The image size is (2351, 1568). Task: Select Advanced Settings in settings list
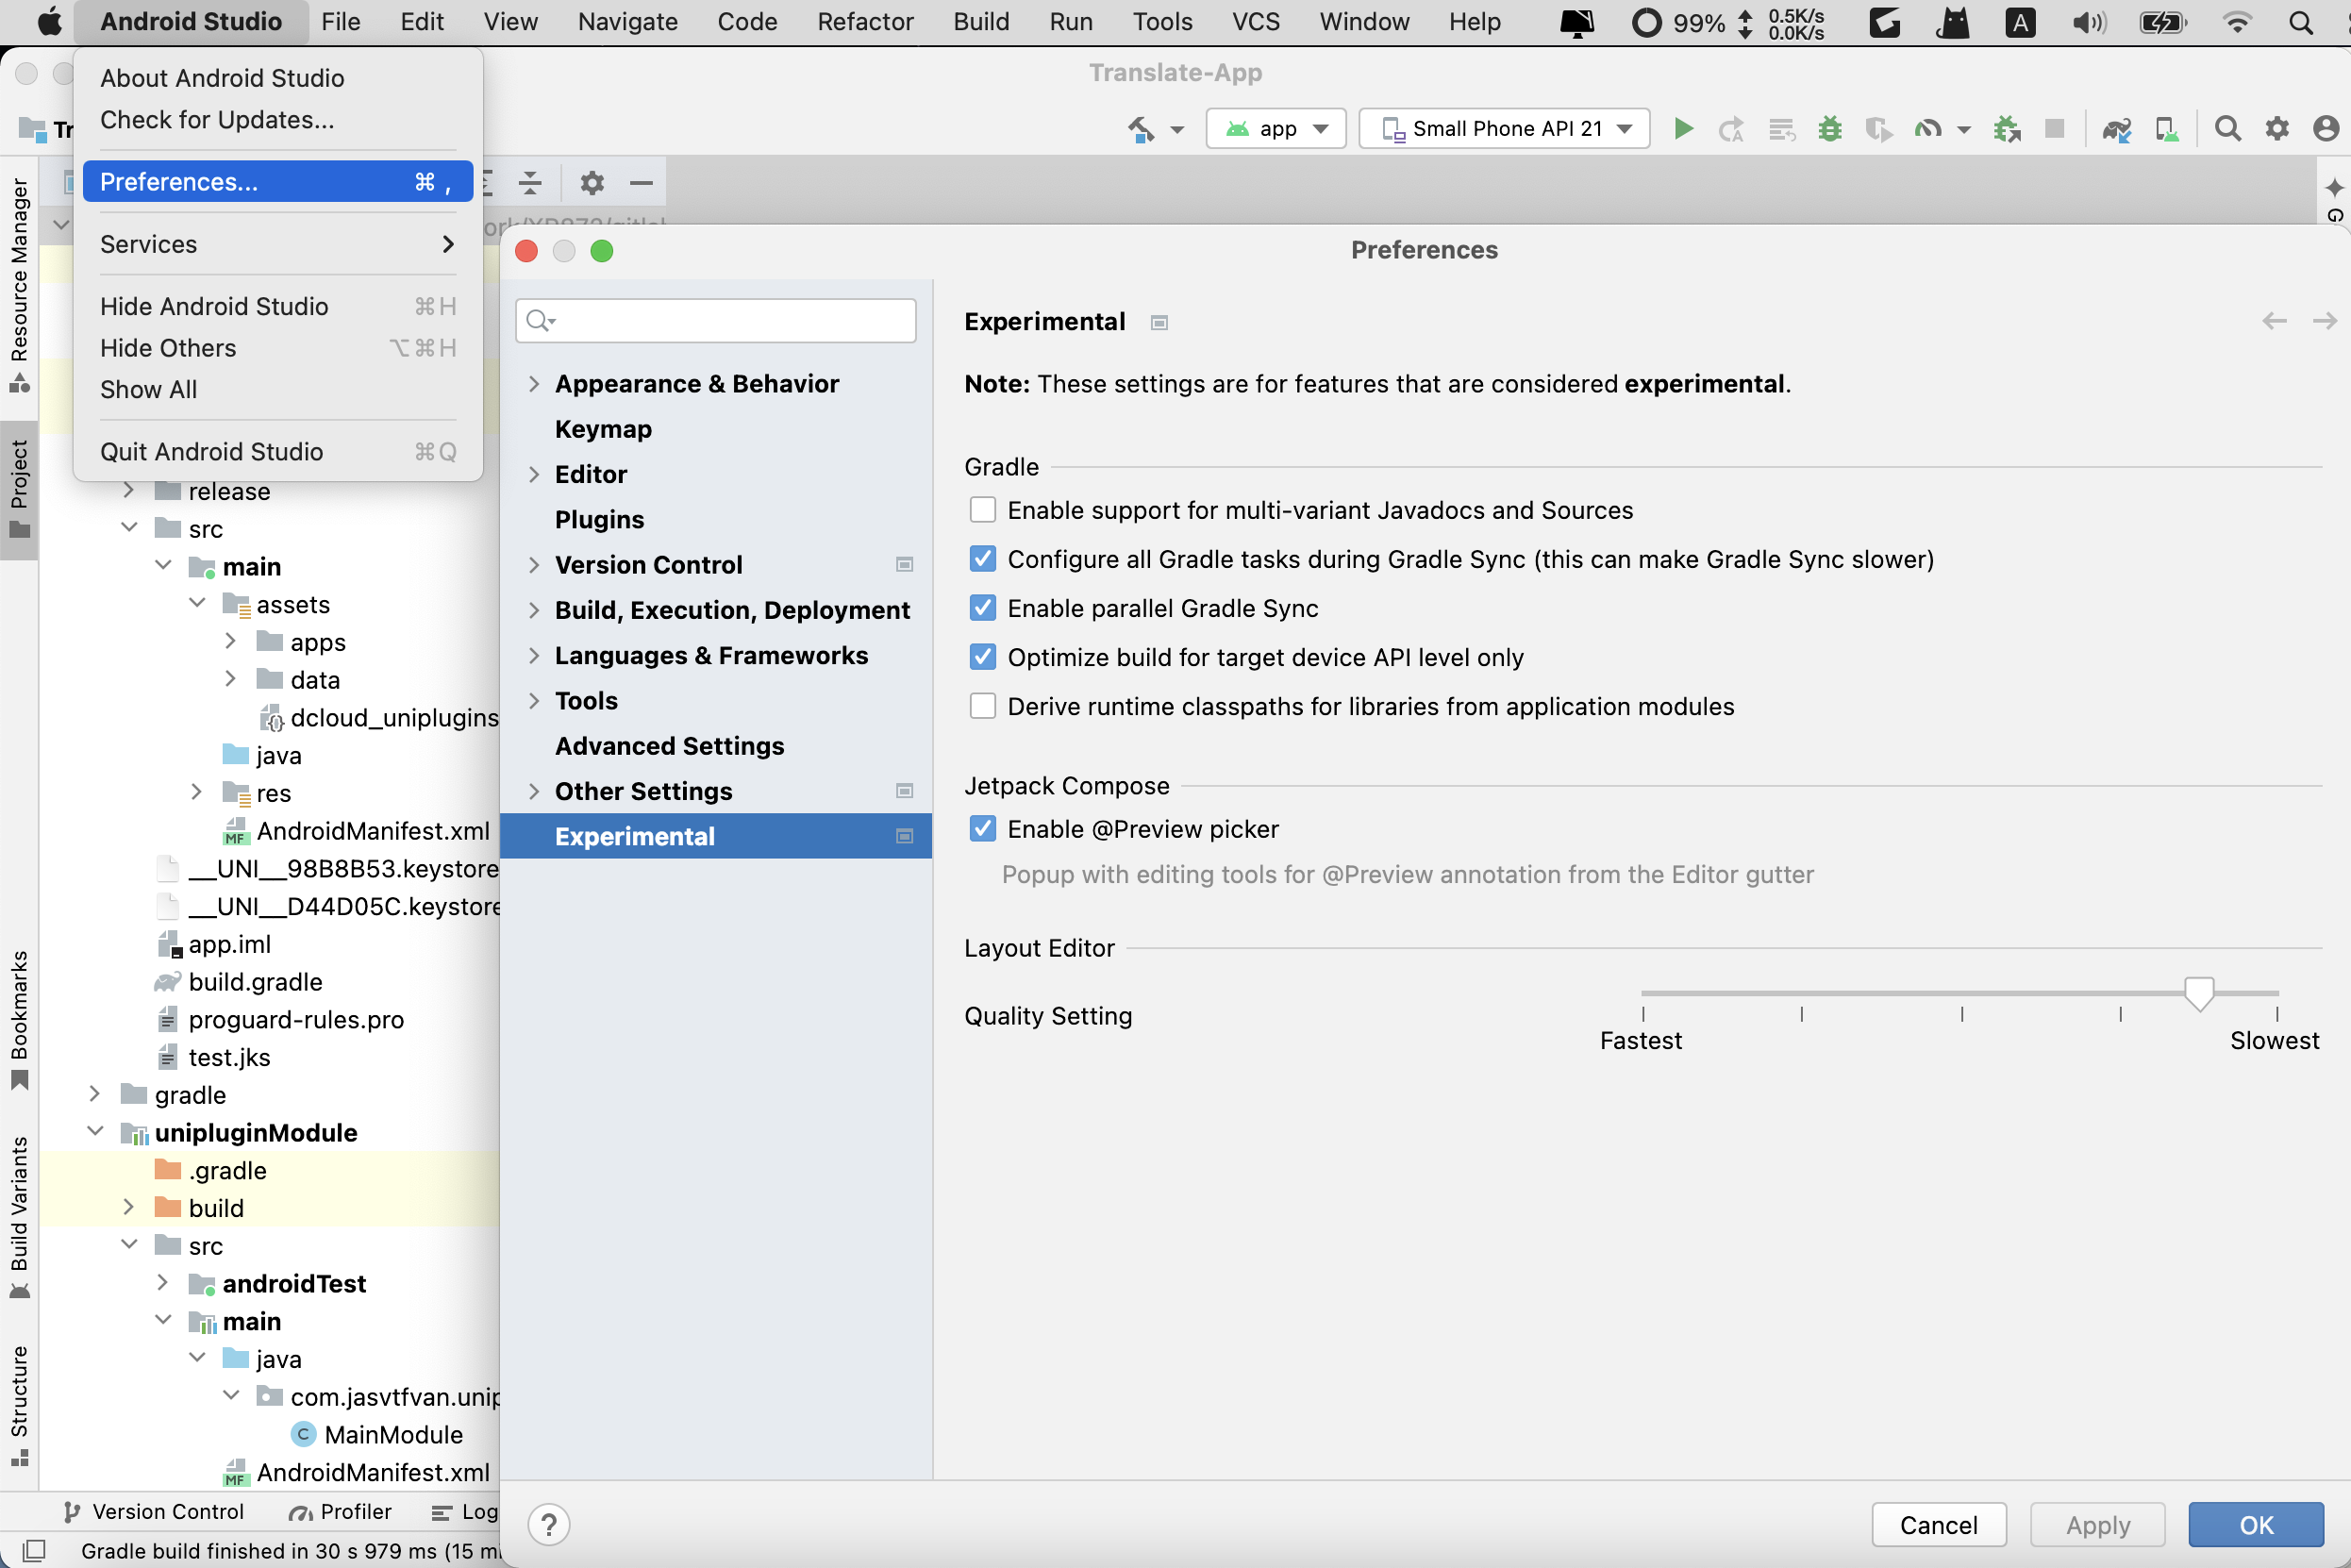(x=669, y=746)
